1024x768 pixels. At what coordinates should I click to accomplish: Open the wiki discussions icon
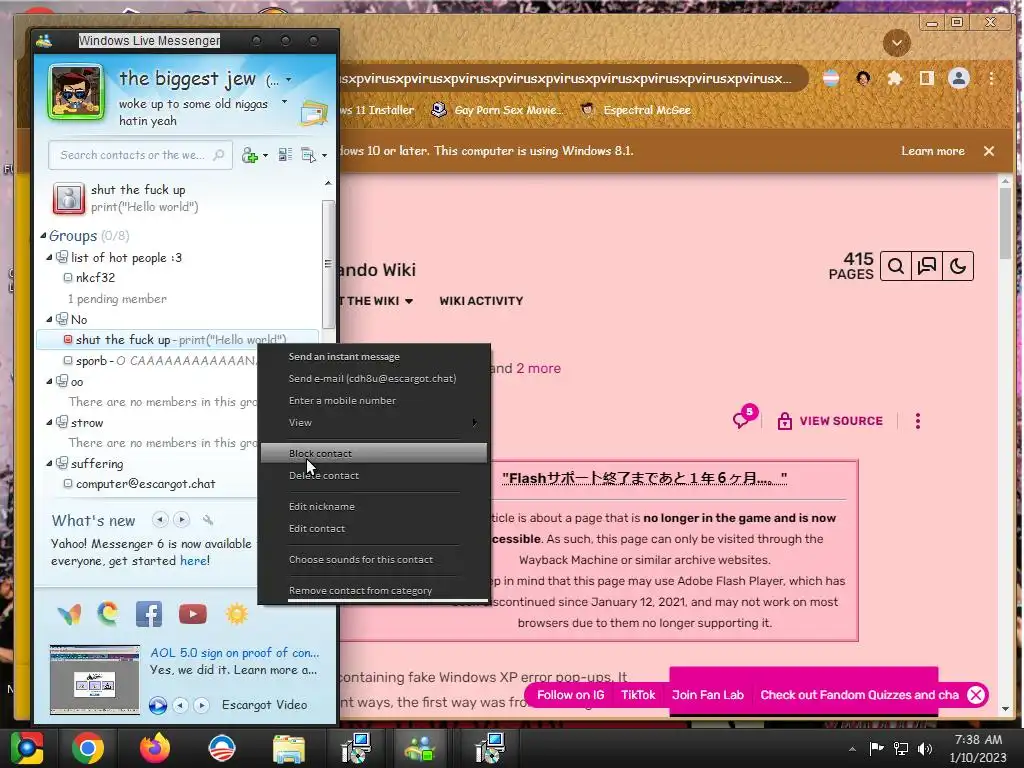point(927,266)
